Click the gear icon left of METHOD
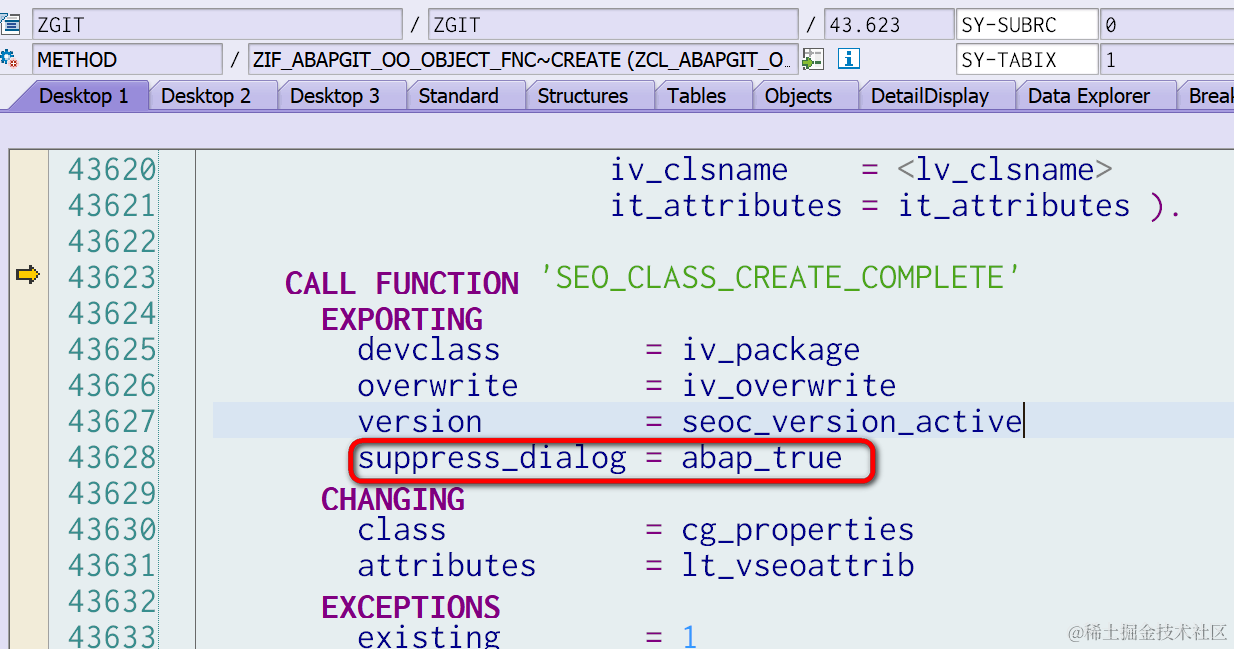 [10, 59]
